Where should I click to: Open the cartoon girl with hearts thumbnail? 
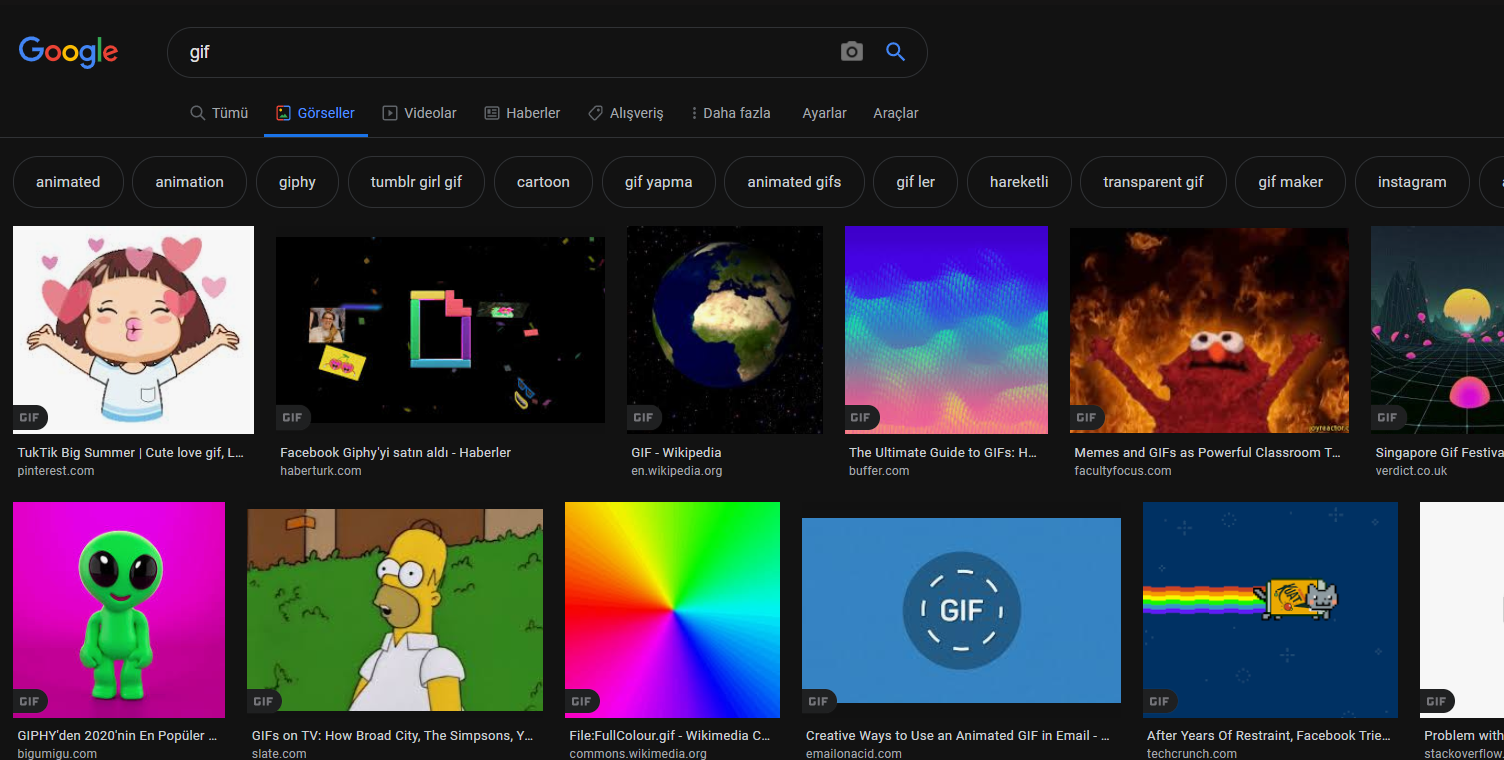click(133, 330)
